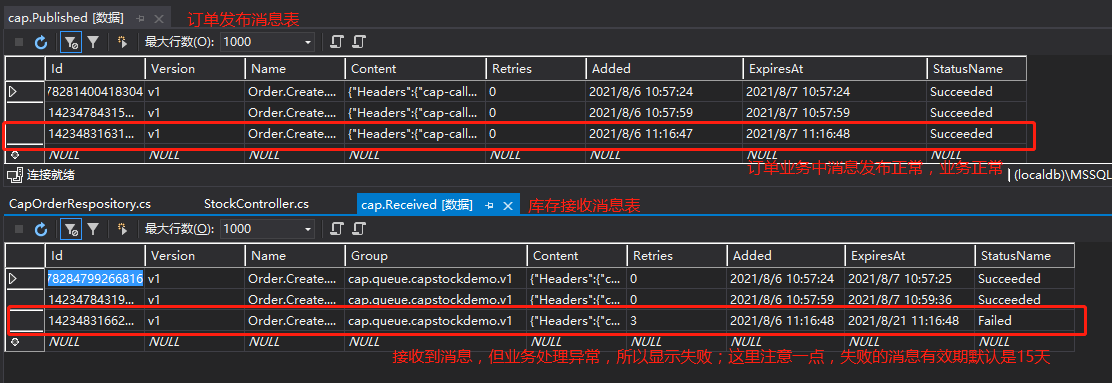Screen dimensions: 1112x383
Task: Select the Failed status cell
Action: pyautogui.click(x=1024, y=321)
